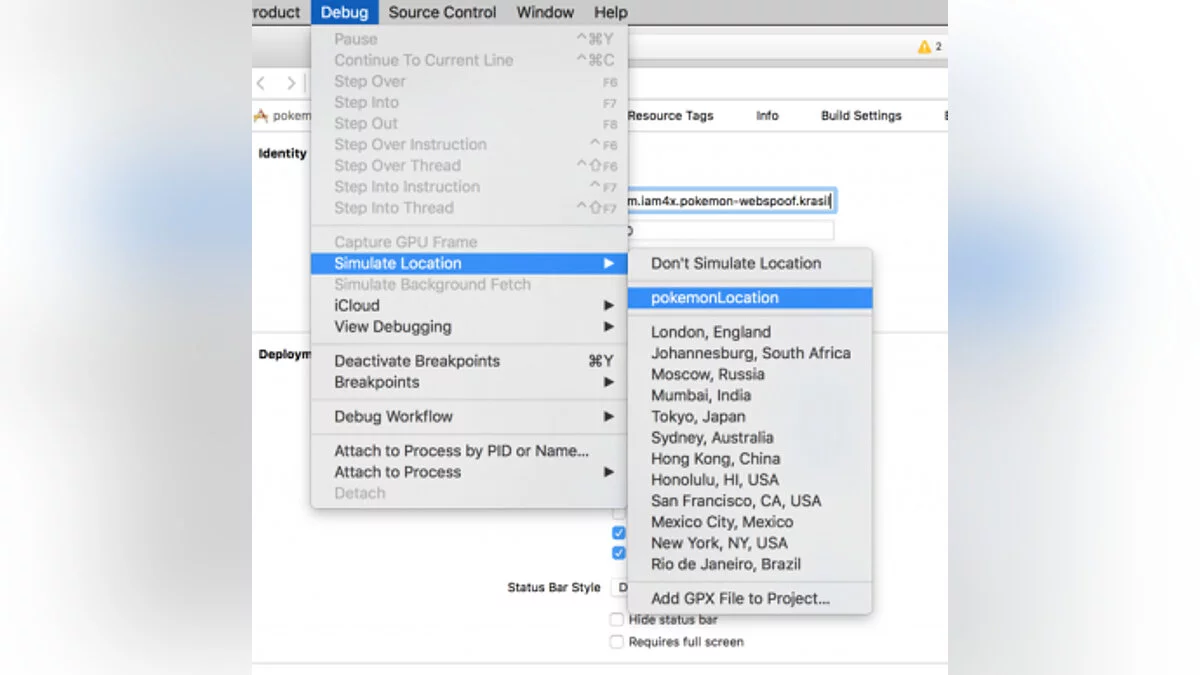Check the Hide status bar checkbox

617,620
